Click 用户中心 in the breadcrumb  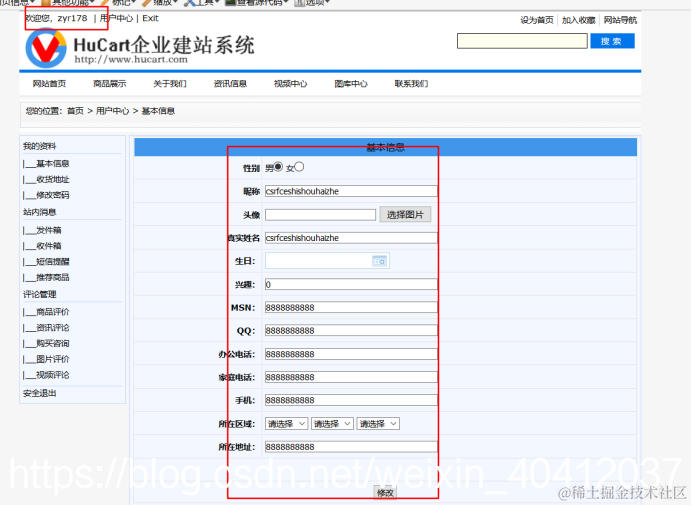[x=113, y=111]
